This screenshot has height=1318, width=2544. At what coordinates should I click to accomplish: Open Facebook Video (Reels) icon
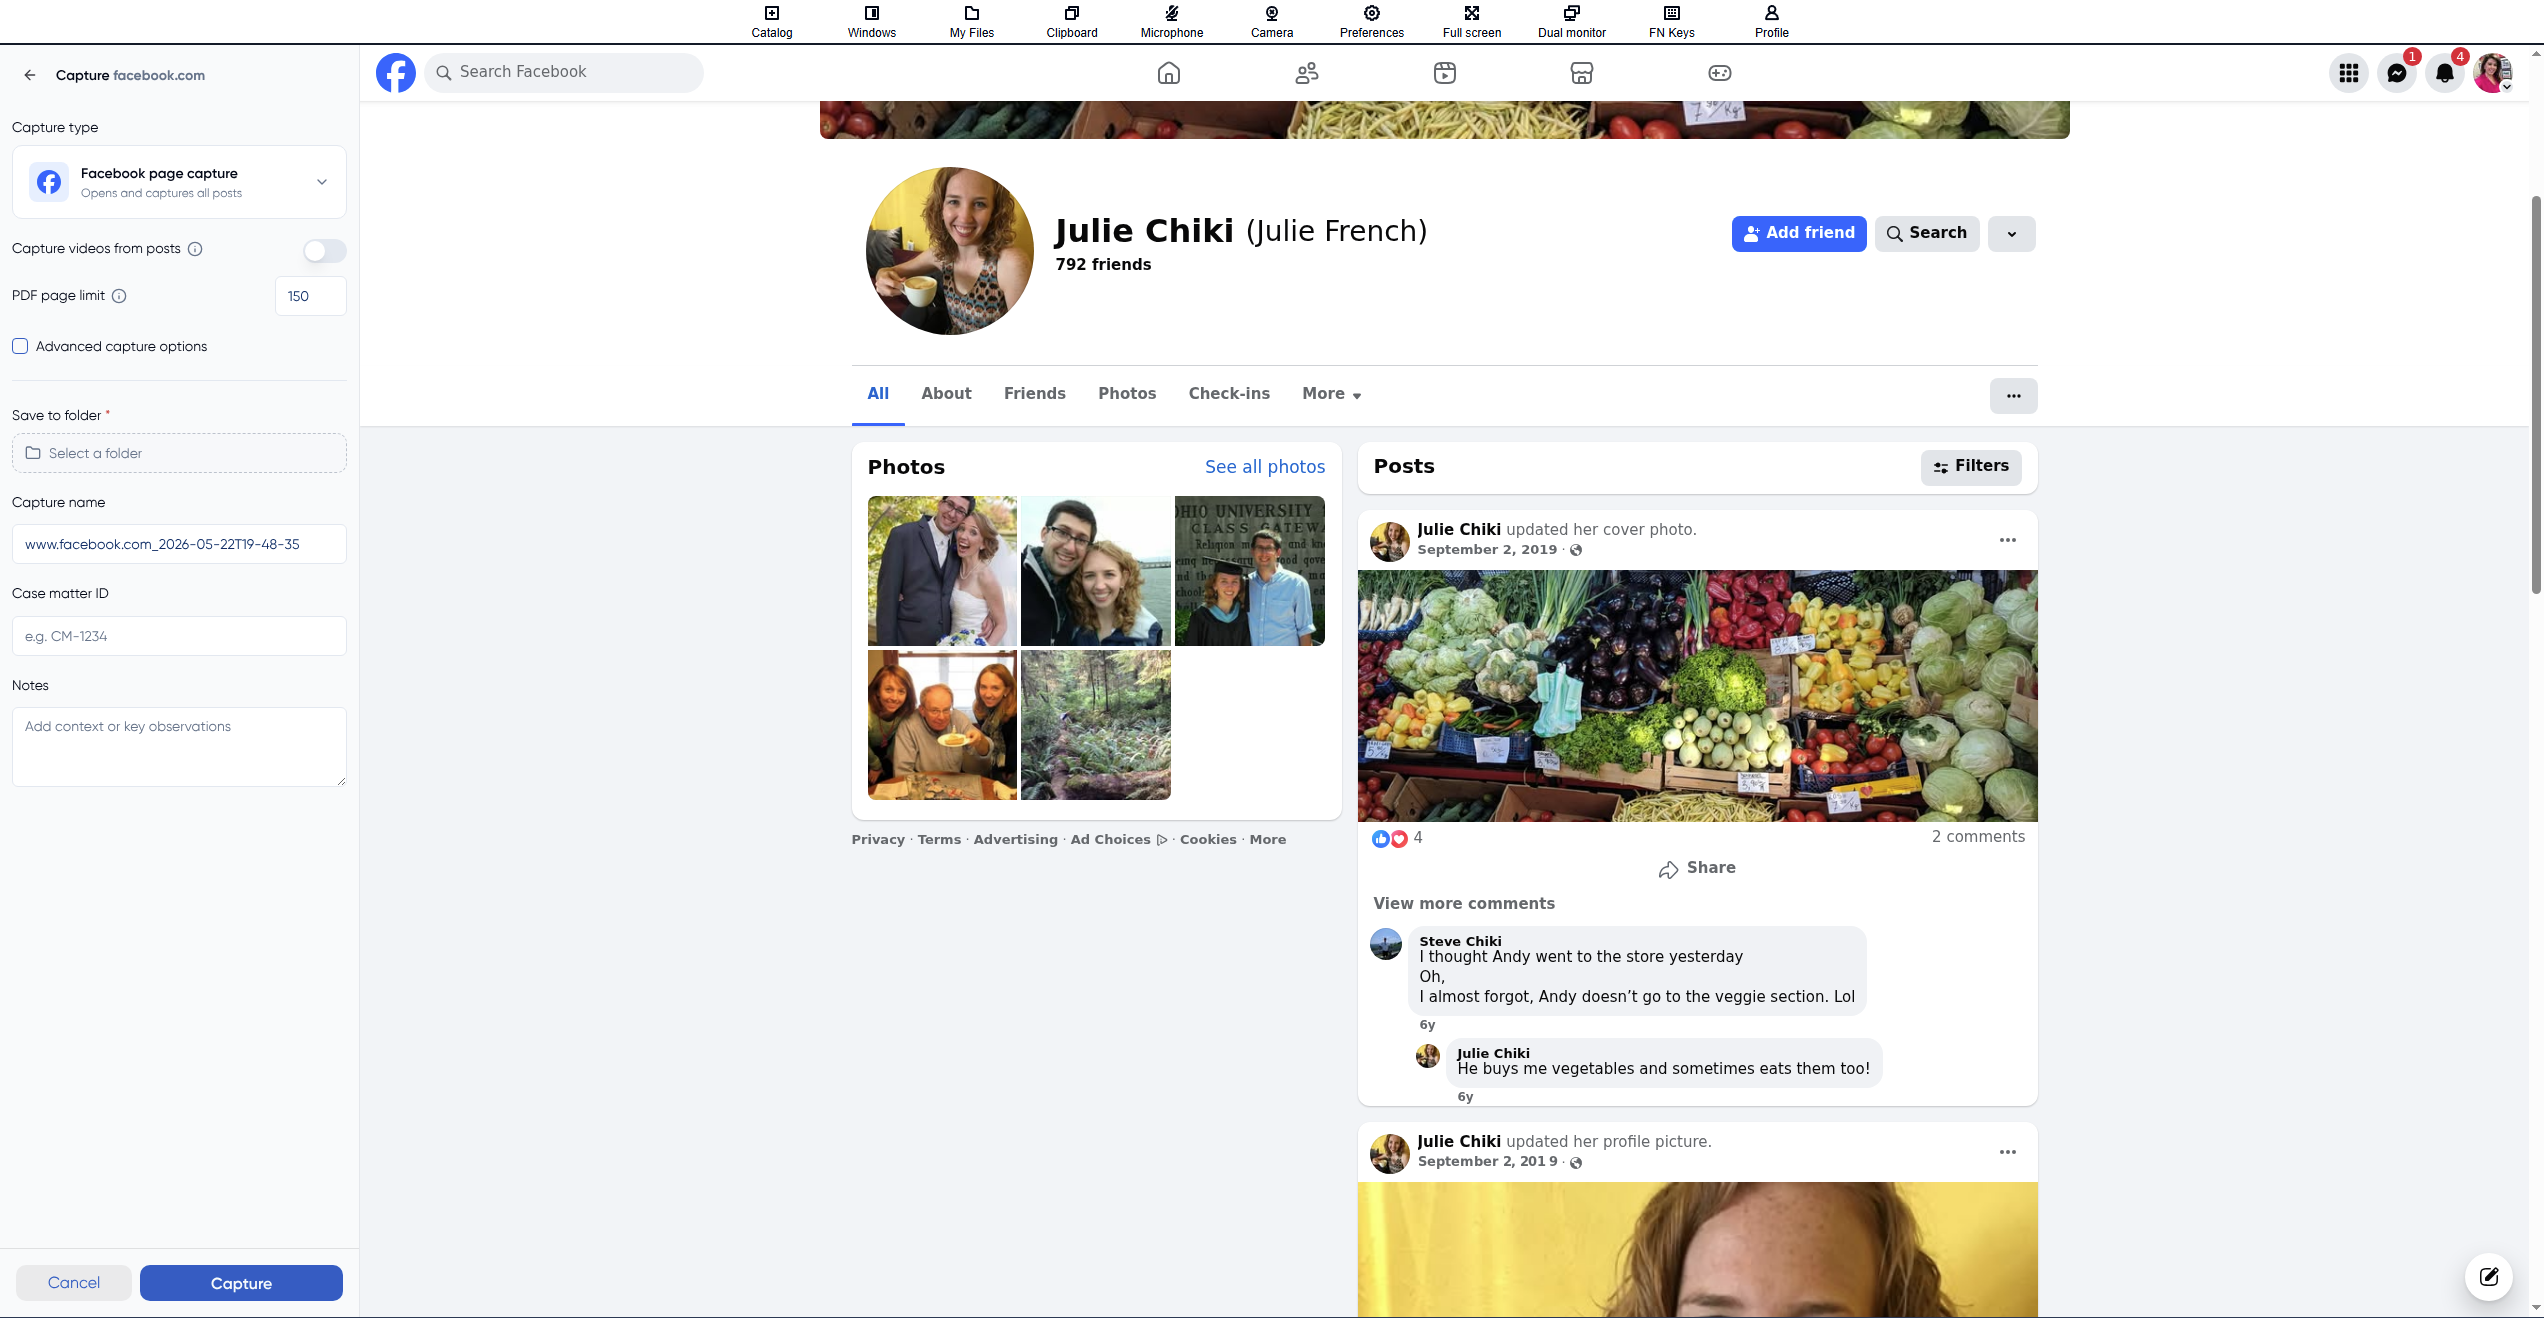click(x=1444, y=73)
